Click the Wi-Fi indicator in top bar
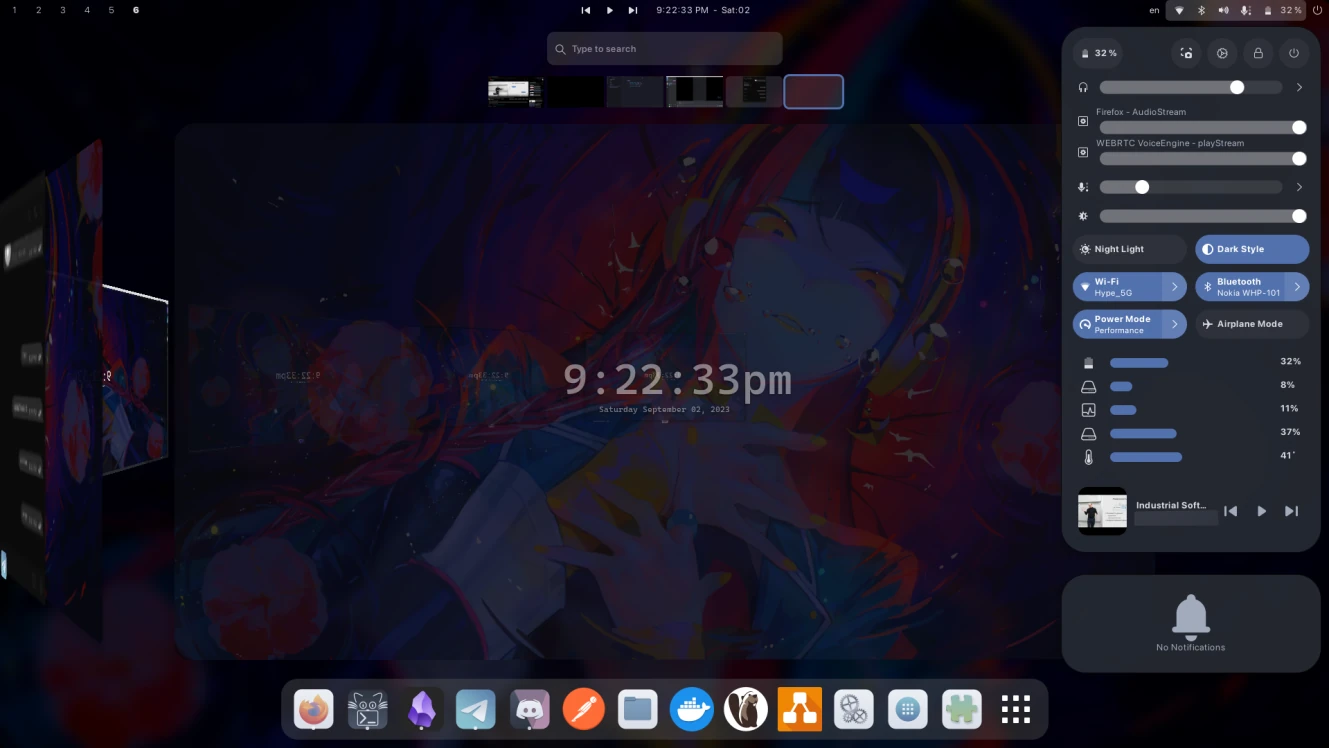The image size is (1329, 748). (x=1179, y=10)
